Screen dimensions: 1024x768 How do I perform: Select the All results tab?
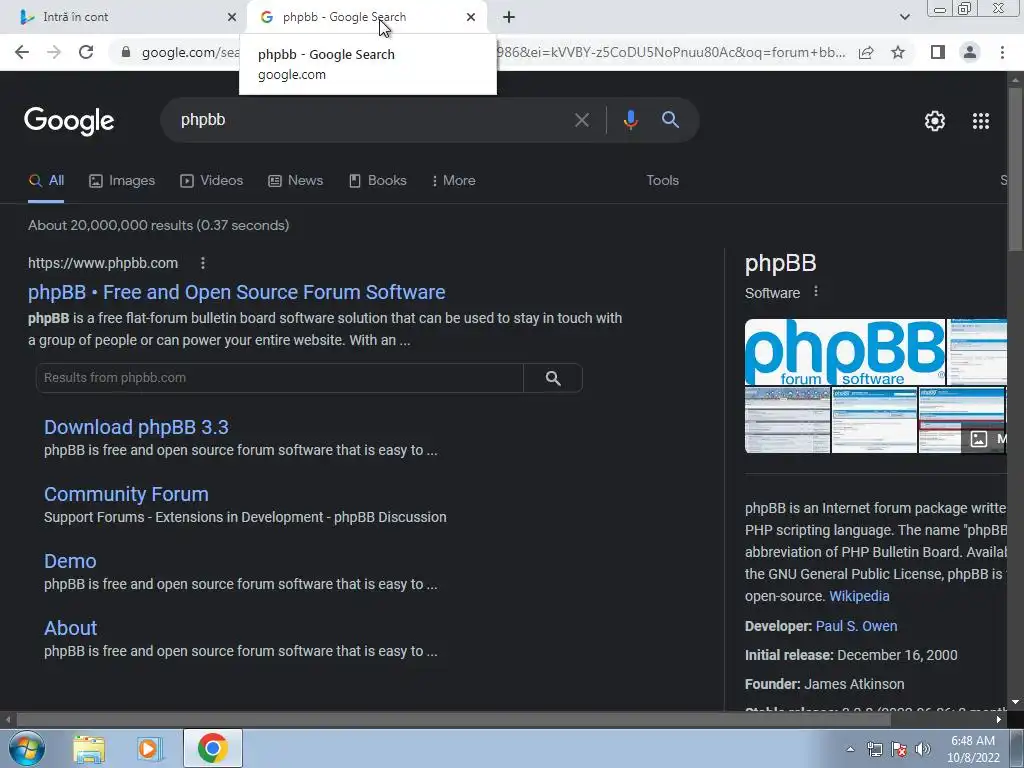tap(46, 181)
